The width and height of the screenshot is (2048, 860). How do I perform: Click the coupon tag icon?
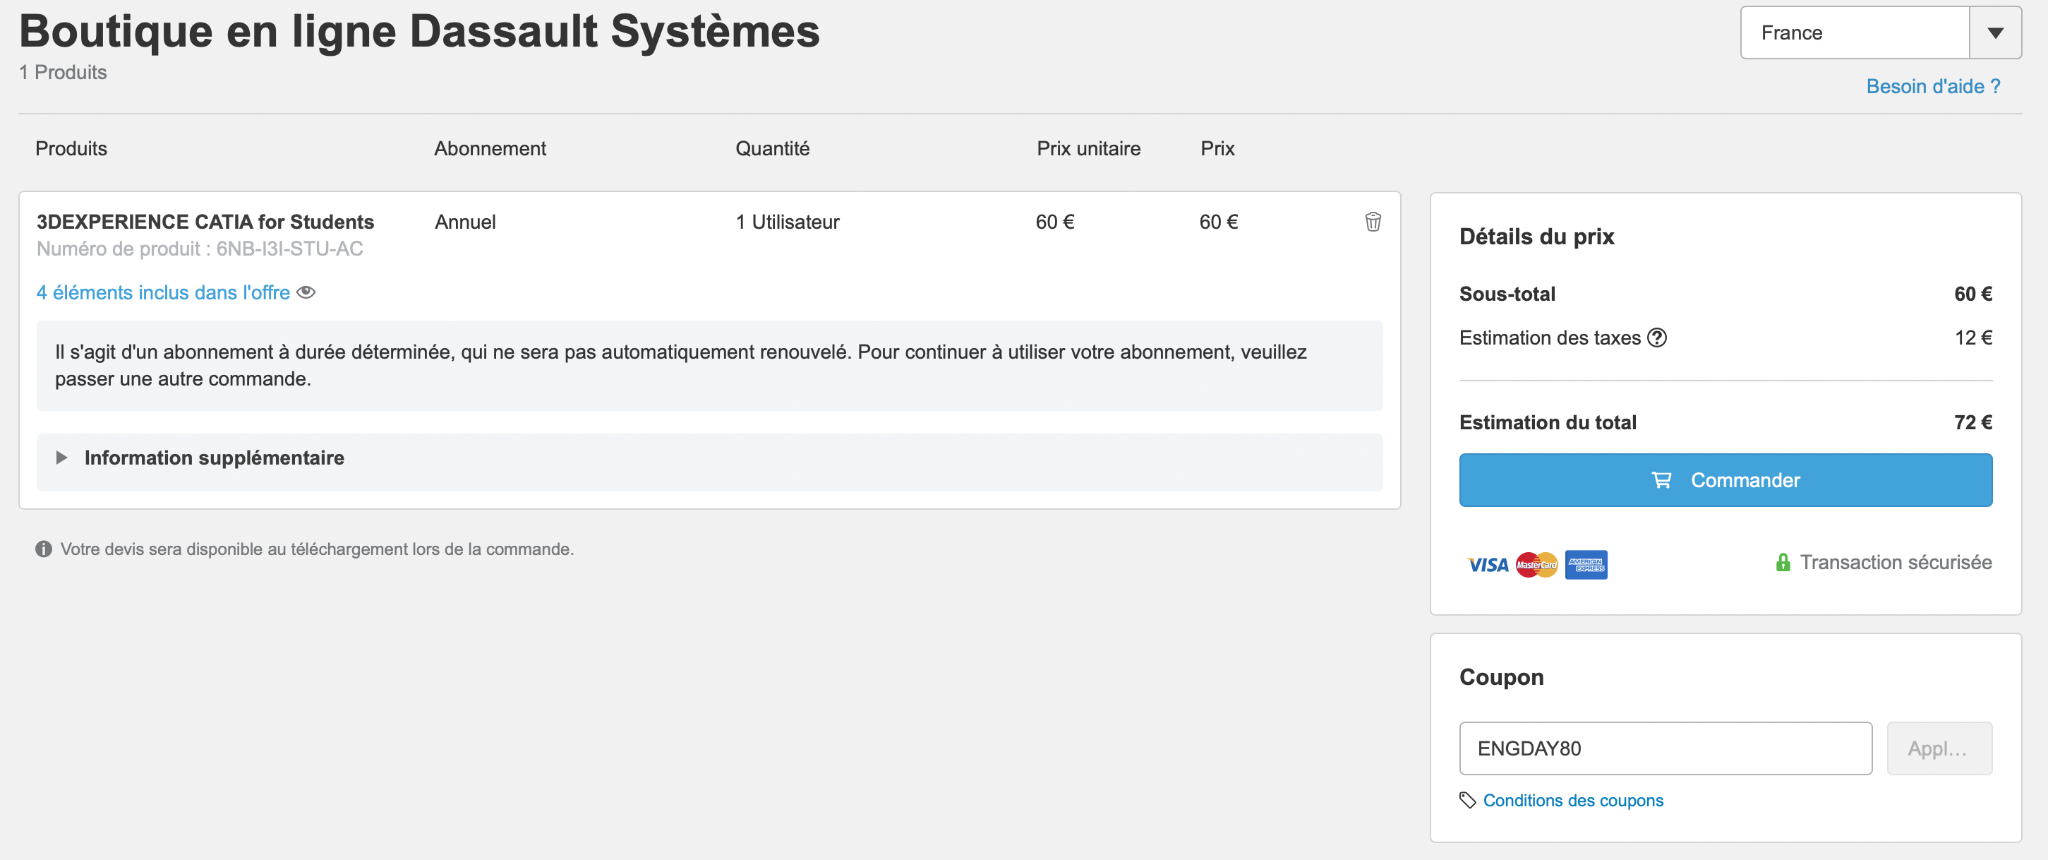click(x=1468, y=800)
